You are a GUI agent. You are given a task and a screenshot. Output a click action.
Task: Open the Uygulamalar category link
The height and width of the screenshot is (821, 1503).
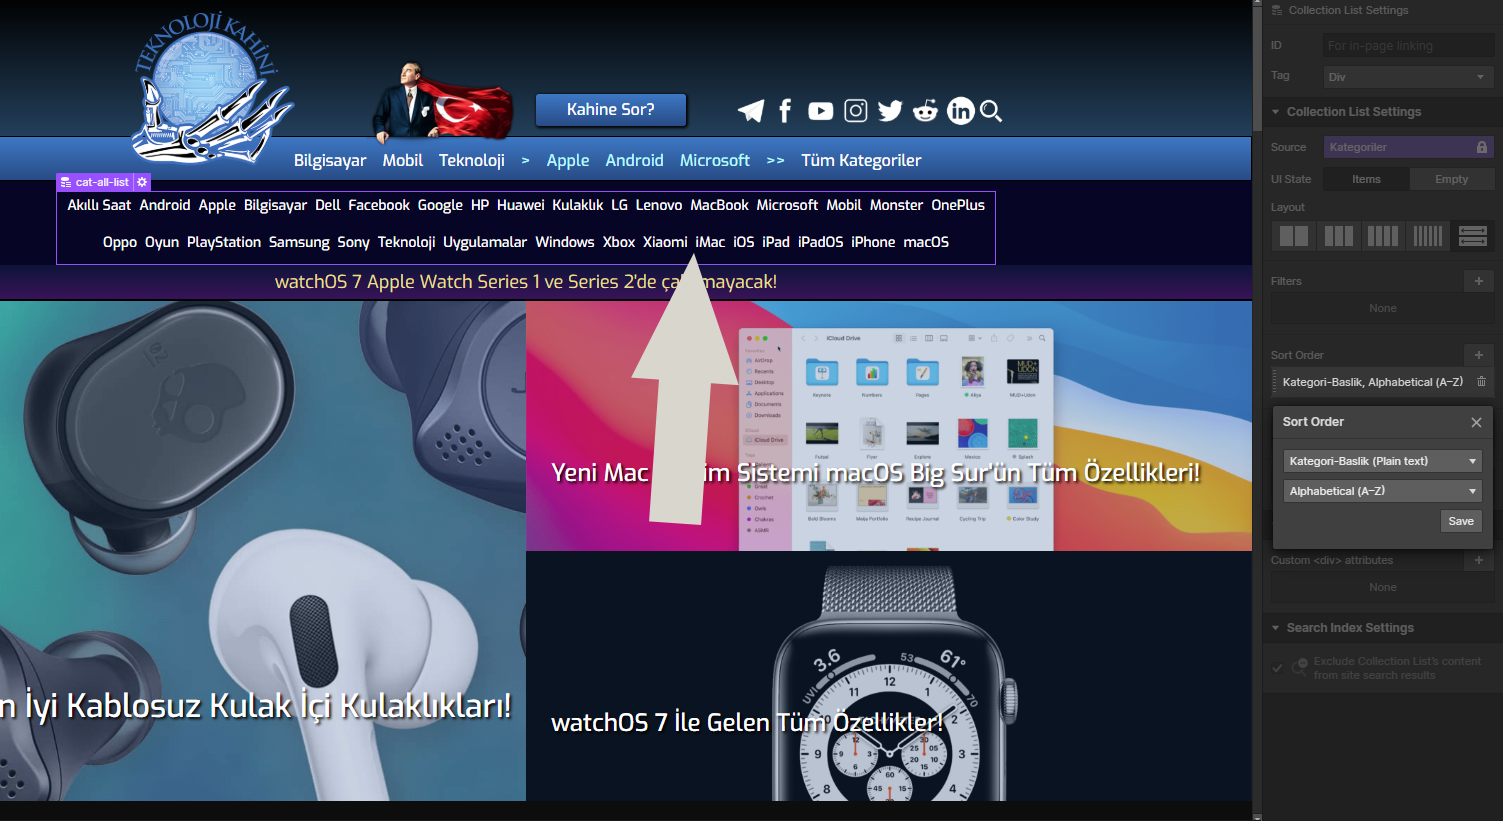(x=485, y=242)
